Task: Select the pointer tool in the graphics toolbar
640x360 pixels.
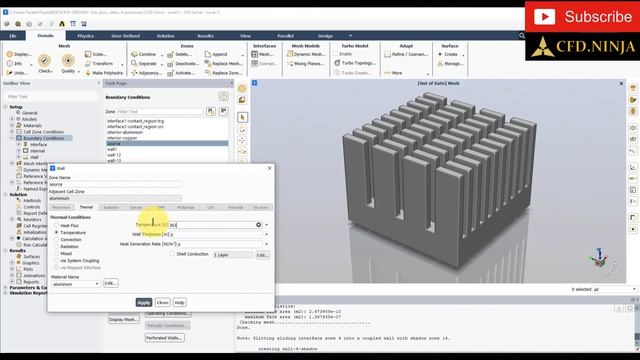Action: pyautogui.click(x=242, y=118)
